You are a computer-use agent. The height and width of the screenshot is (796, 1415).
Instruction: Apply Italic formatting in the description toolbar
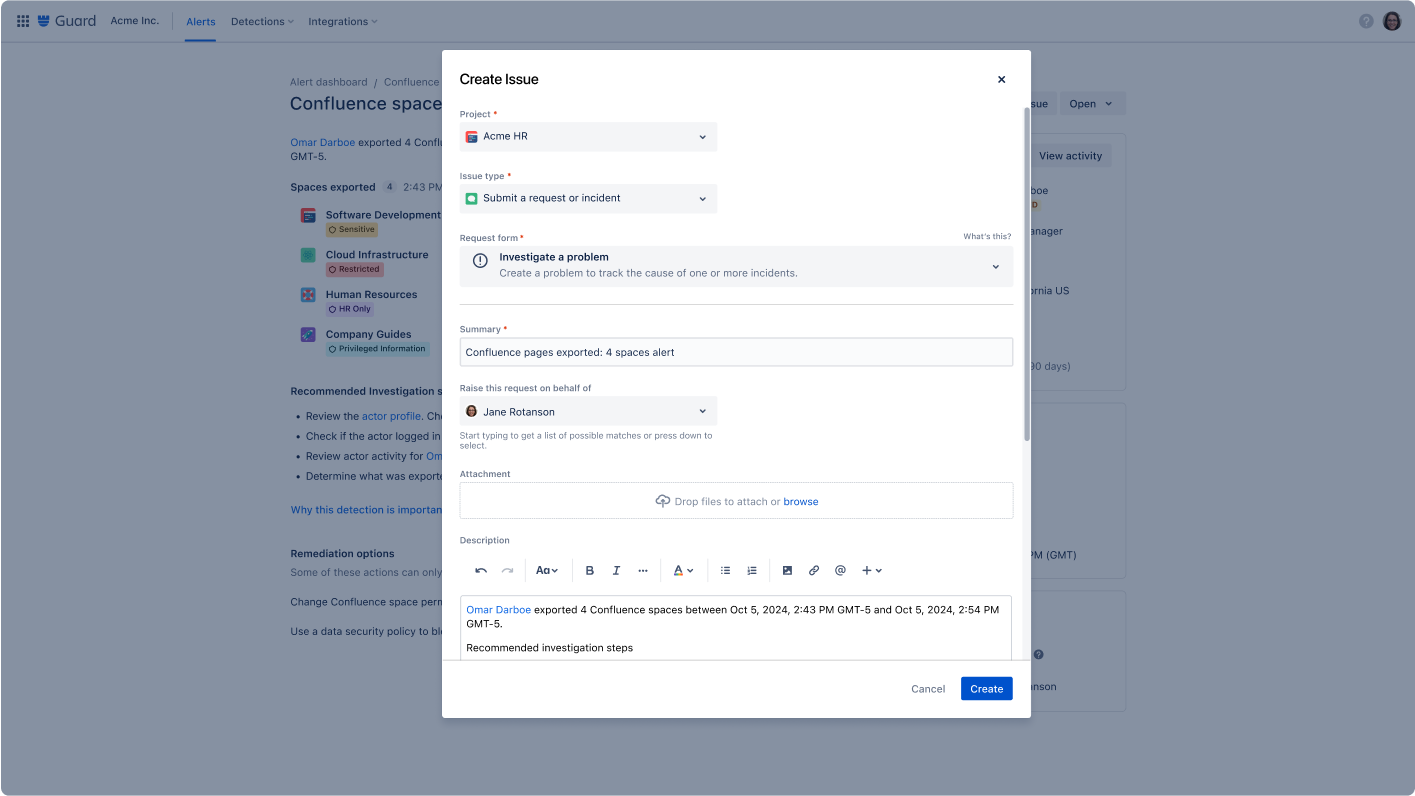pos(616,570)
